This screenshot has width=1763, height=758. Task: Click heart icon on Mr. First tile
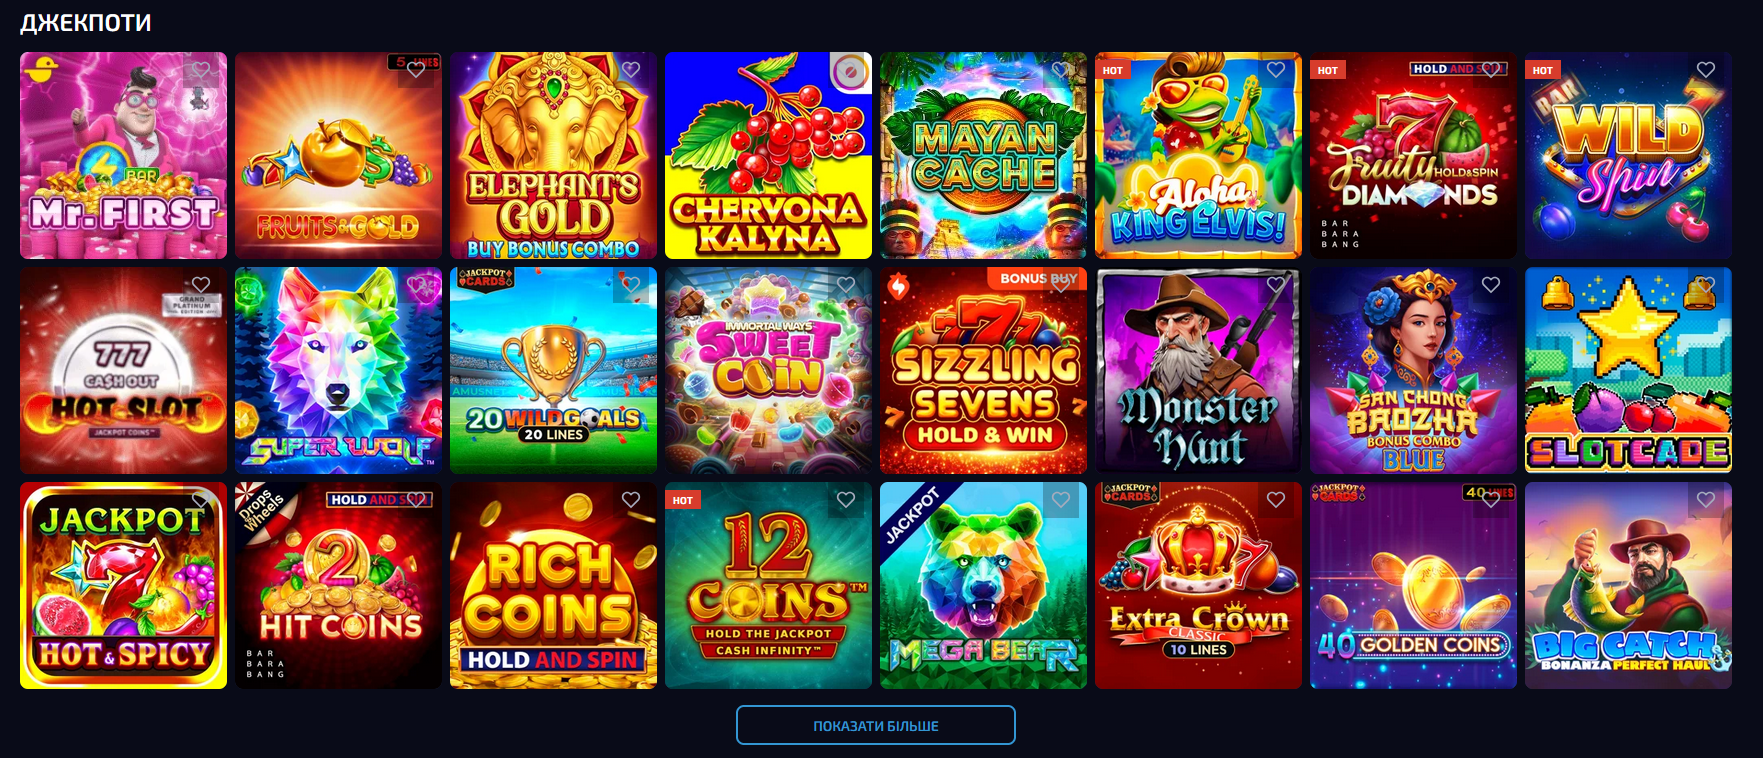[x=201, y=70]
